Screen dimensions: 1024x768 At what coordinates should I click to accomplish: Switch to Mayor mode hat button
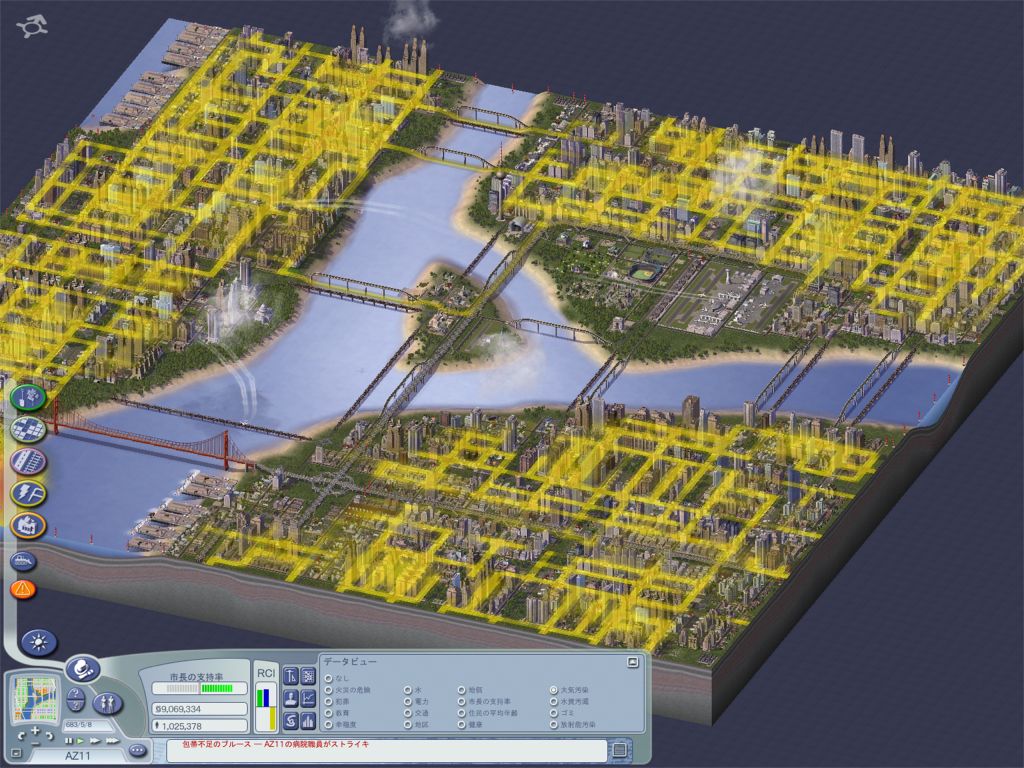[83, 669]
